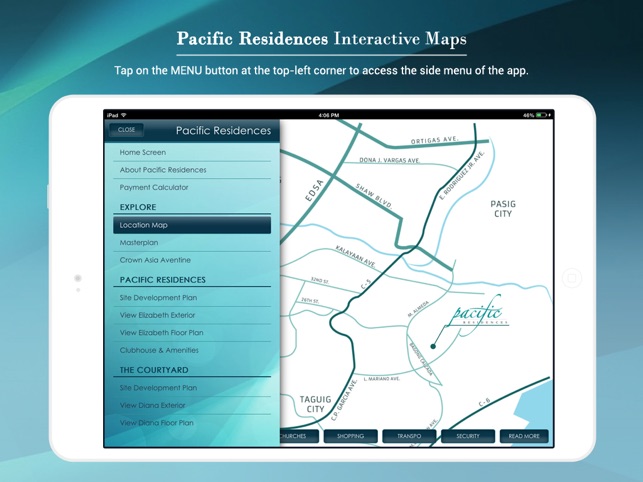Image resolution: width=643 pixels, height=482 pixels.
Task: Tap the E. RODRIGUEZ JR. AVE. label
Action: (462, 175)
